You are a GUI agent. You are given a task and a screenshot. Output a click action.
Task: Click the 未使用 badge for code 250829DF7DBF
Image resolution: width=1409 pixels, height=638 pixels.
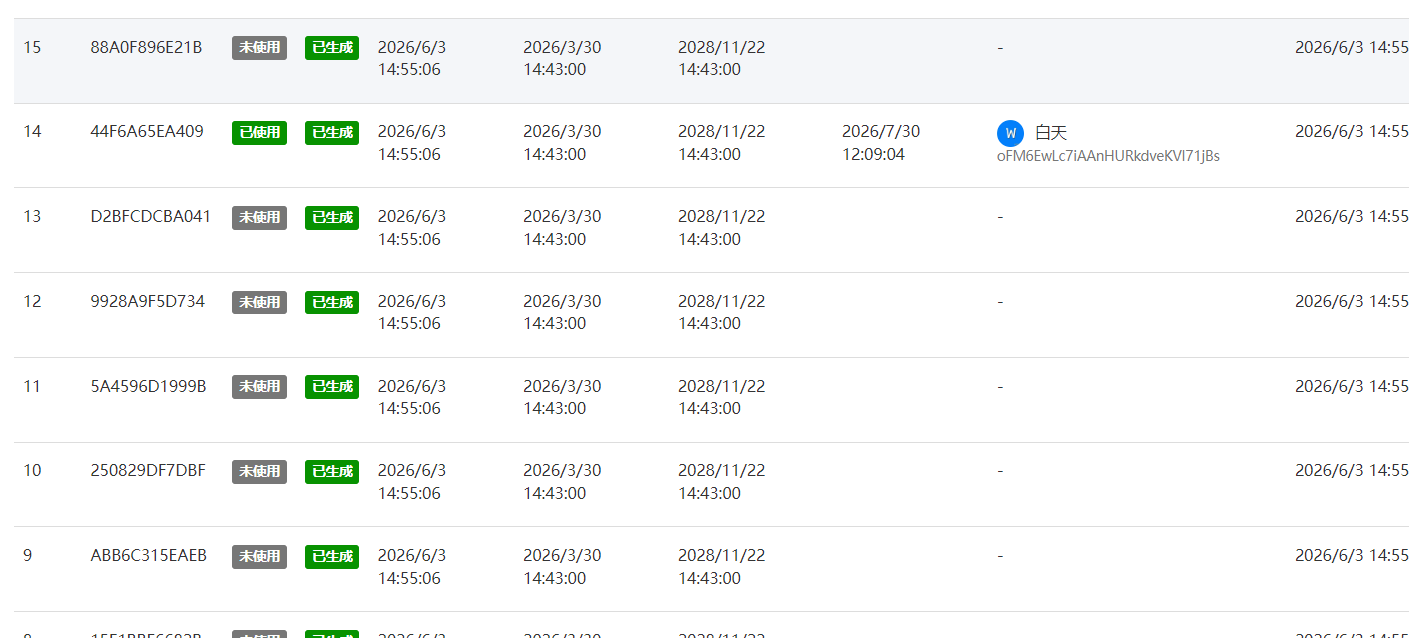[x=259, y=471]
